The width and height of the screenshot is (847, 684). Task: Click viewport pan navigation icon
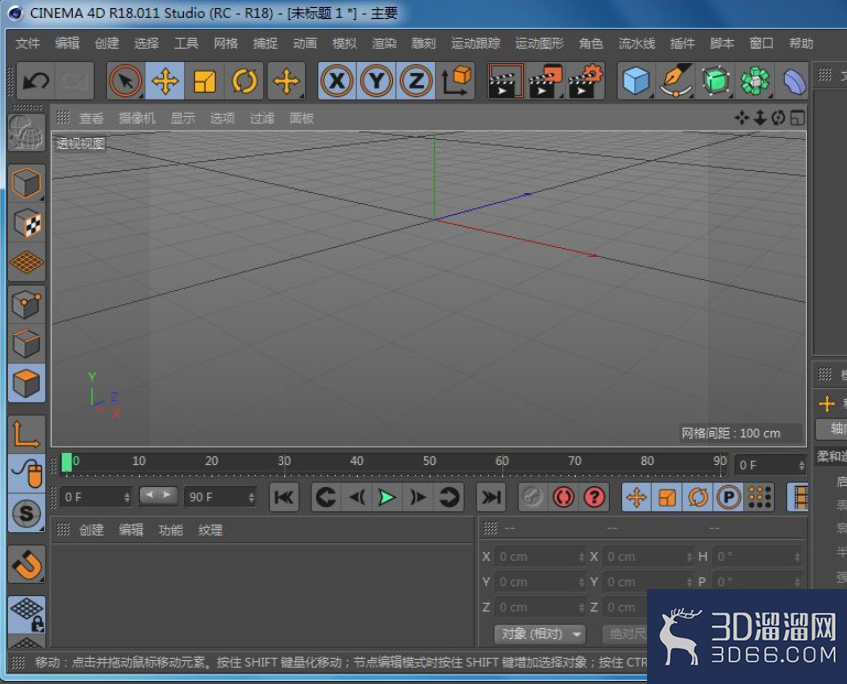742,118
